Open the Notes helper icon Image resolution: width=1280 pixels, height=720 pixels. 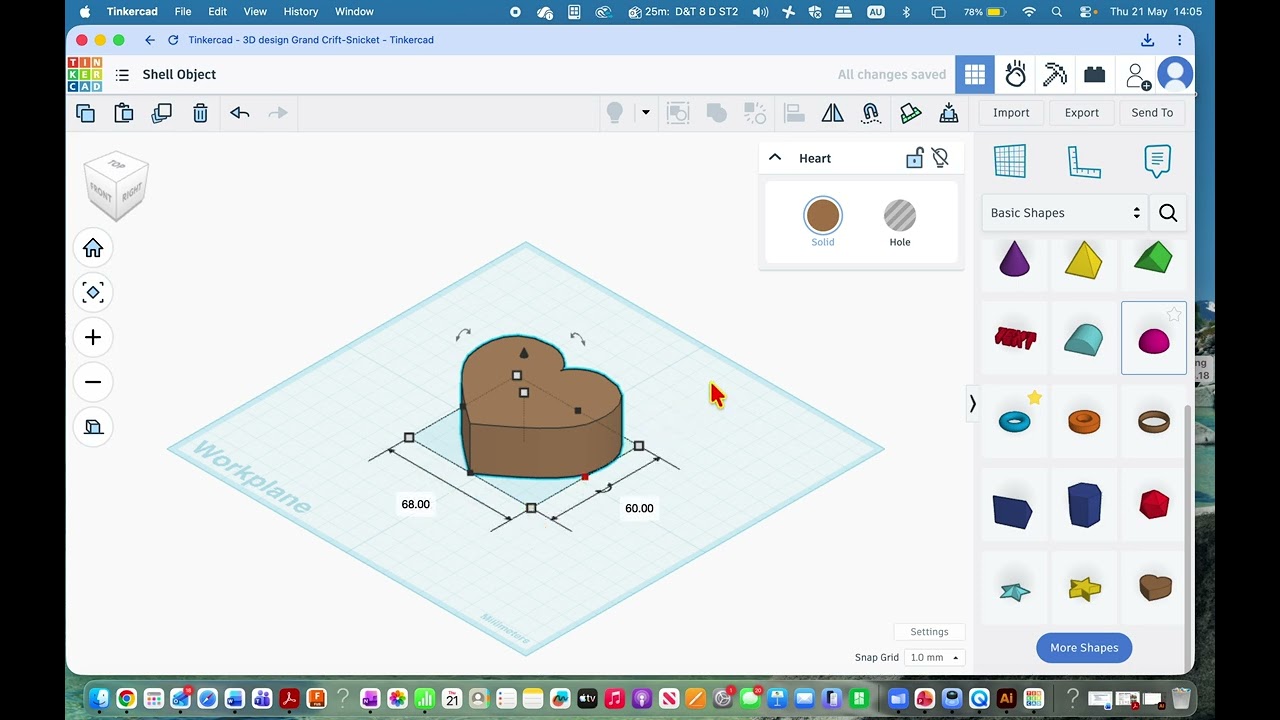(1157, 161)
